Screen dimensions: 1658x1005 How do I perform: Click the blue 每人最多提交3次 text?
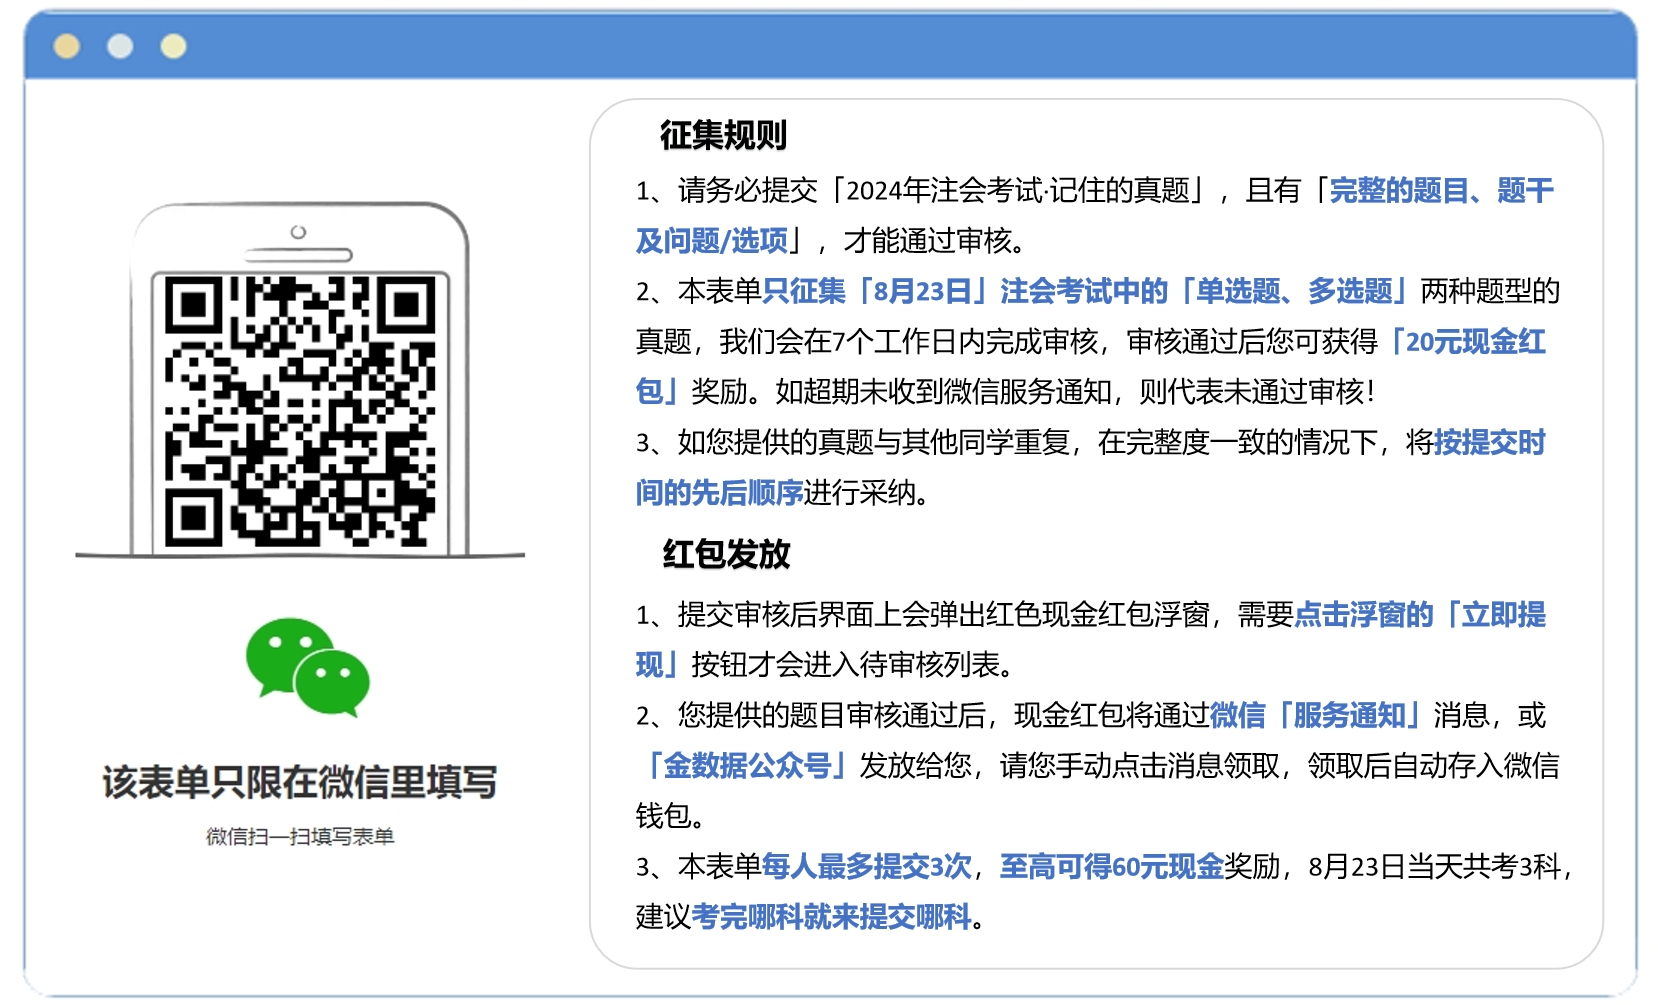[x=866, y=867]
